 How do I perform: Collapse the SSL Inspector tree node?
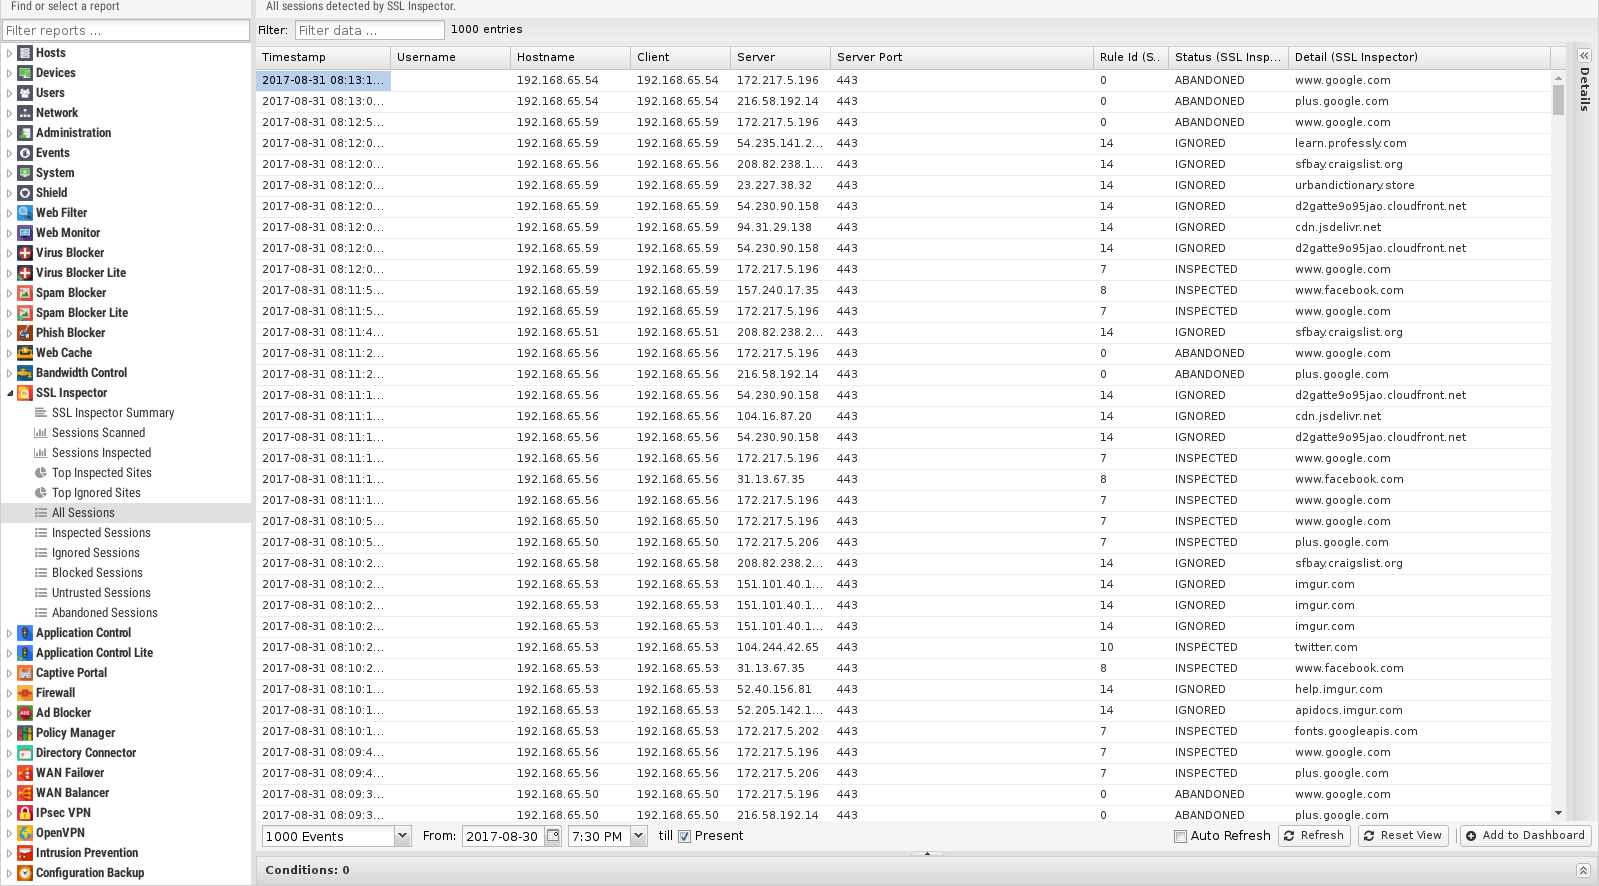point(10,393)
